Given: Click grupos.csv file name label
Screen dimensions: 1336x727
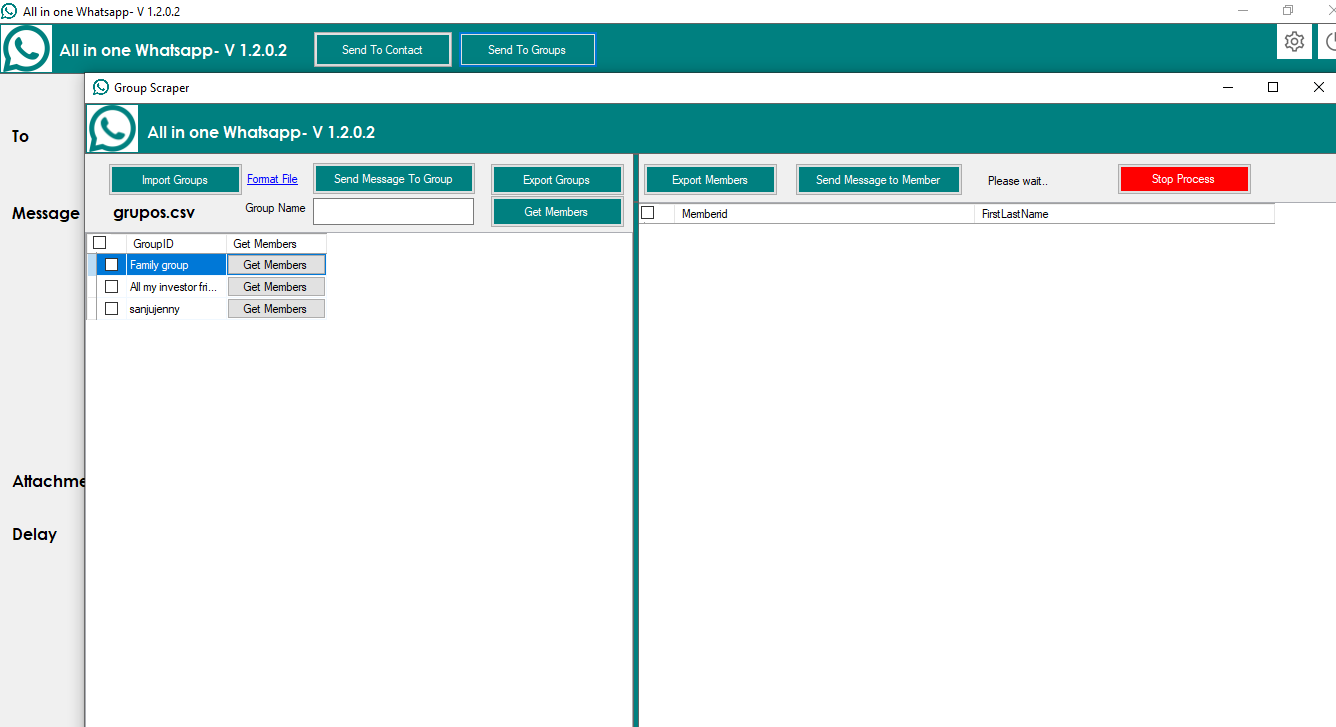Looking at the screenshot, I should (x=154, y=213).
